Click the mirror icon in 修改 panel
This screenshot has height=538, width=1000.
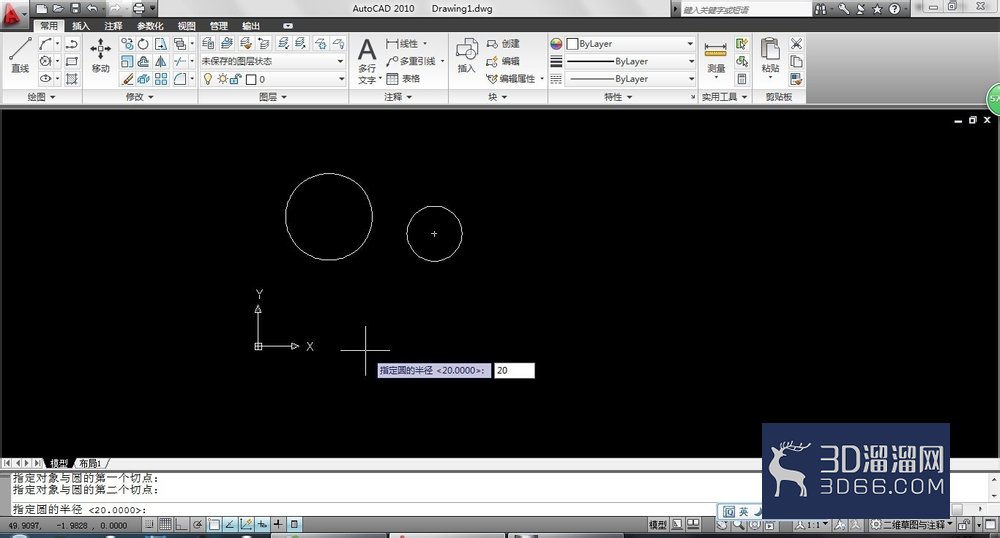coord(161,61)
